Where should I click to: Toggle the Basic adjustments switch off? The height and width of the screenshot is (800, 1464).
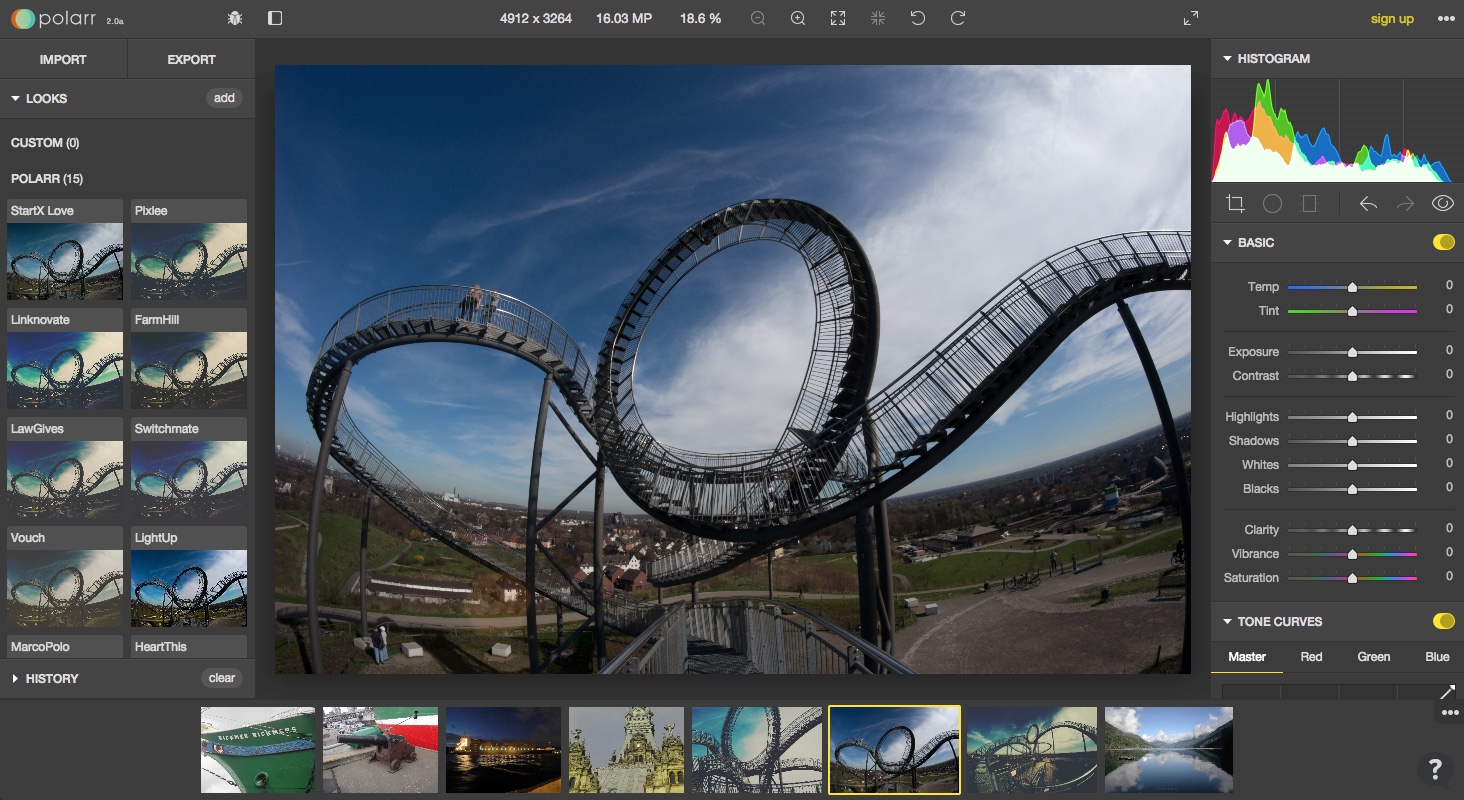(x=1443, y=242)
